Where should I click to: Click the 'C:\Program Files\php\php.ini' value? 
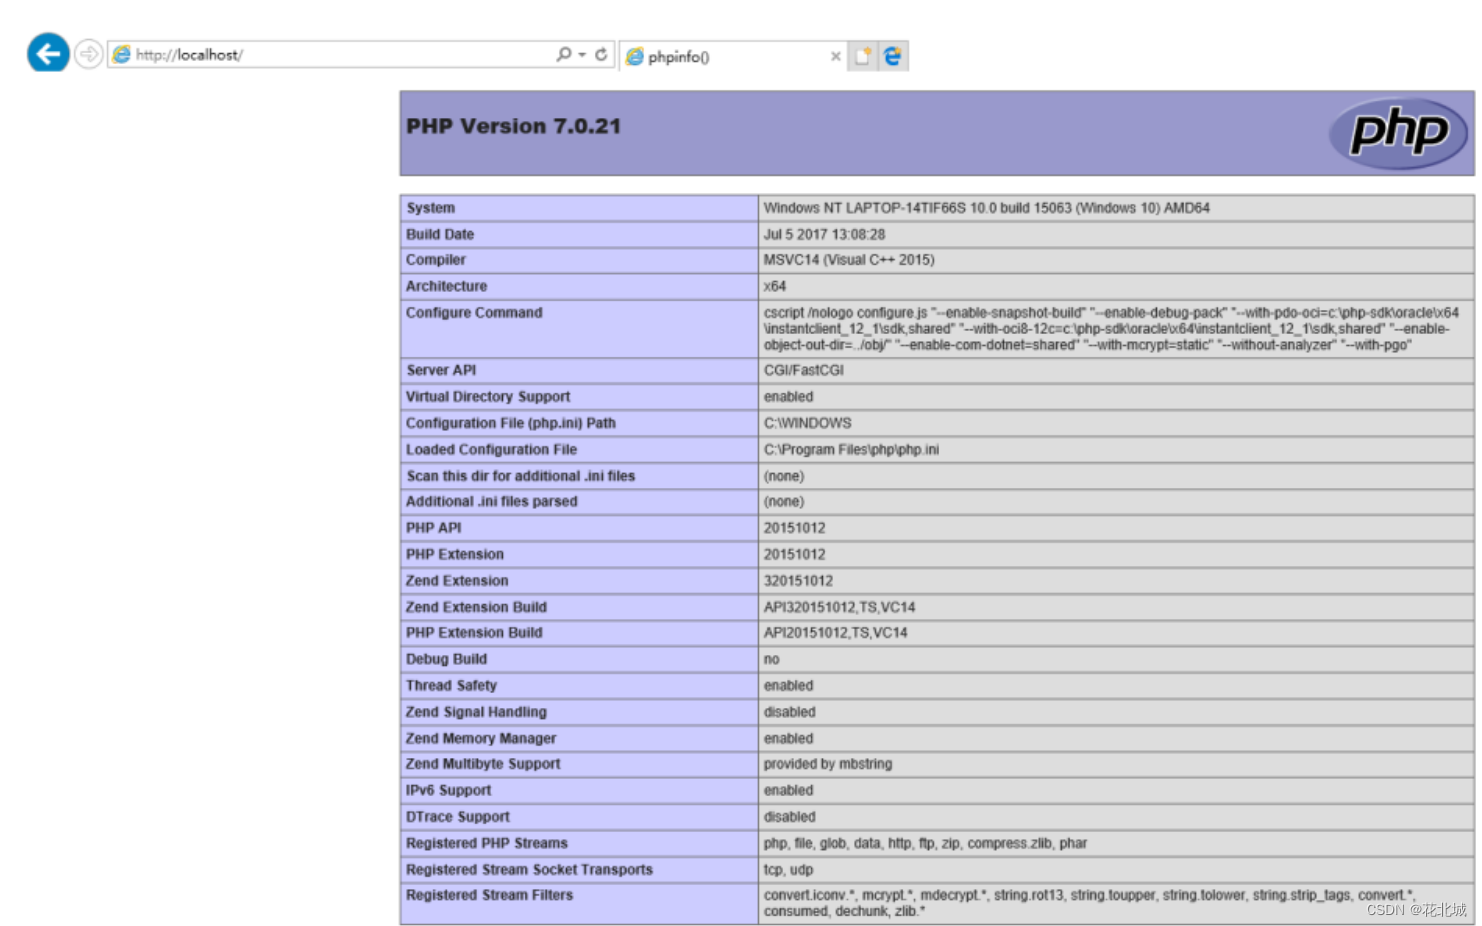[852, 450]
